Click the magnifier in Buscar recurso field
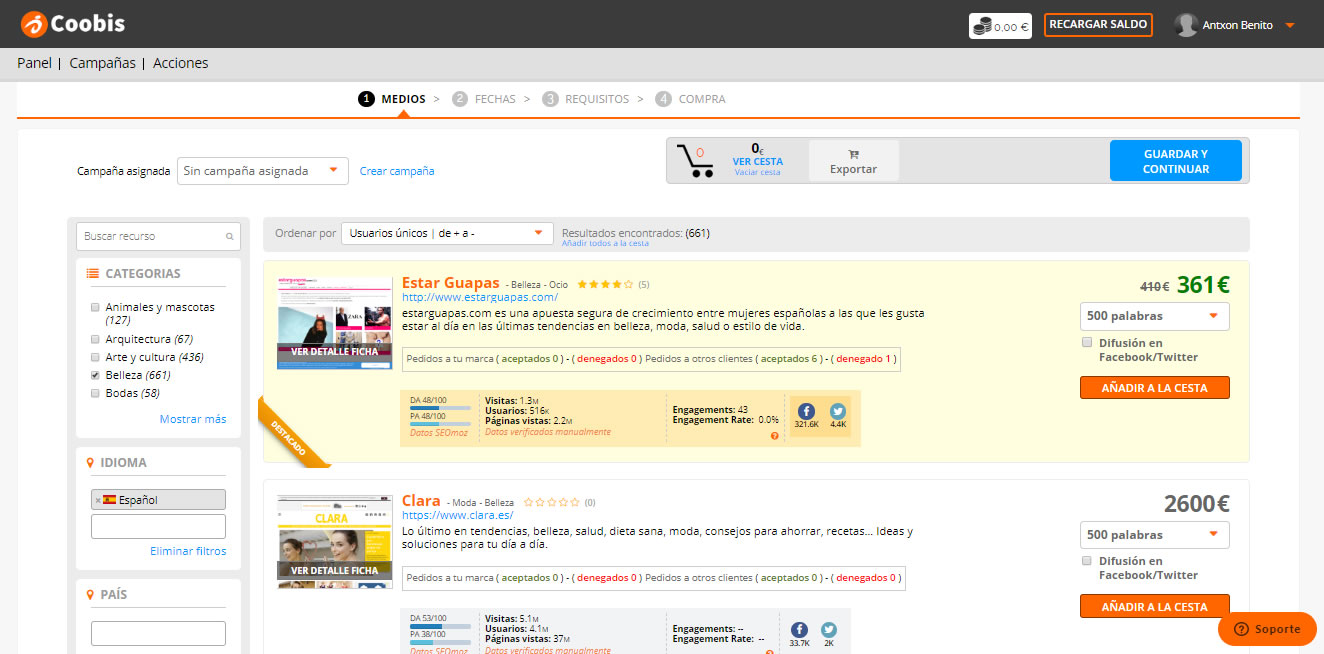This screenshot has width=1324, height=654. click(232, 236)
